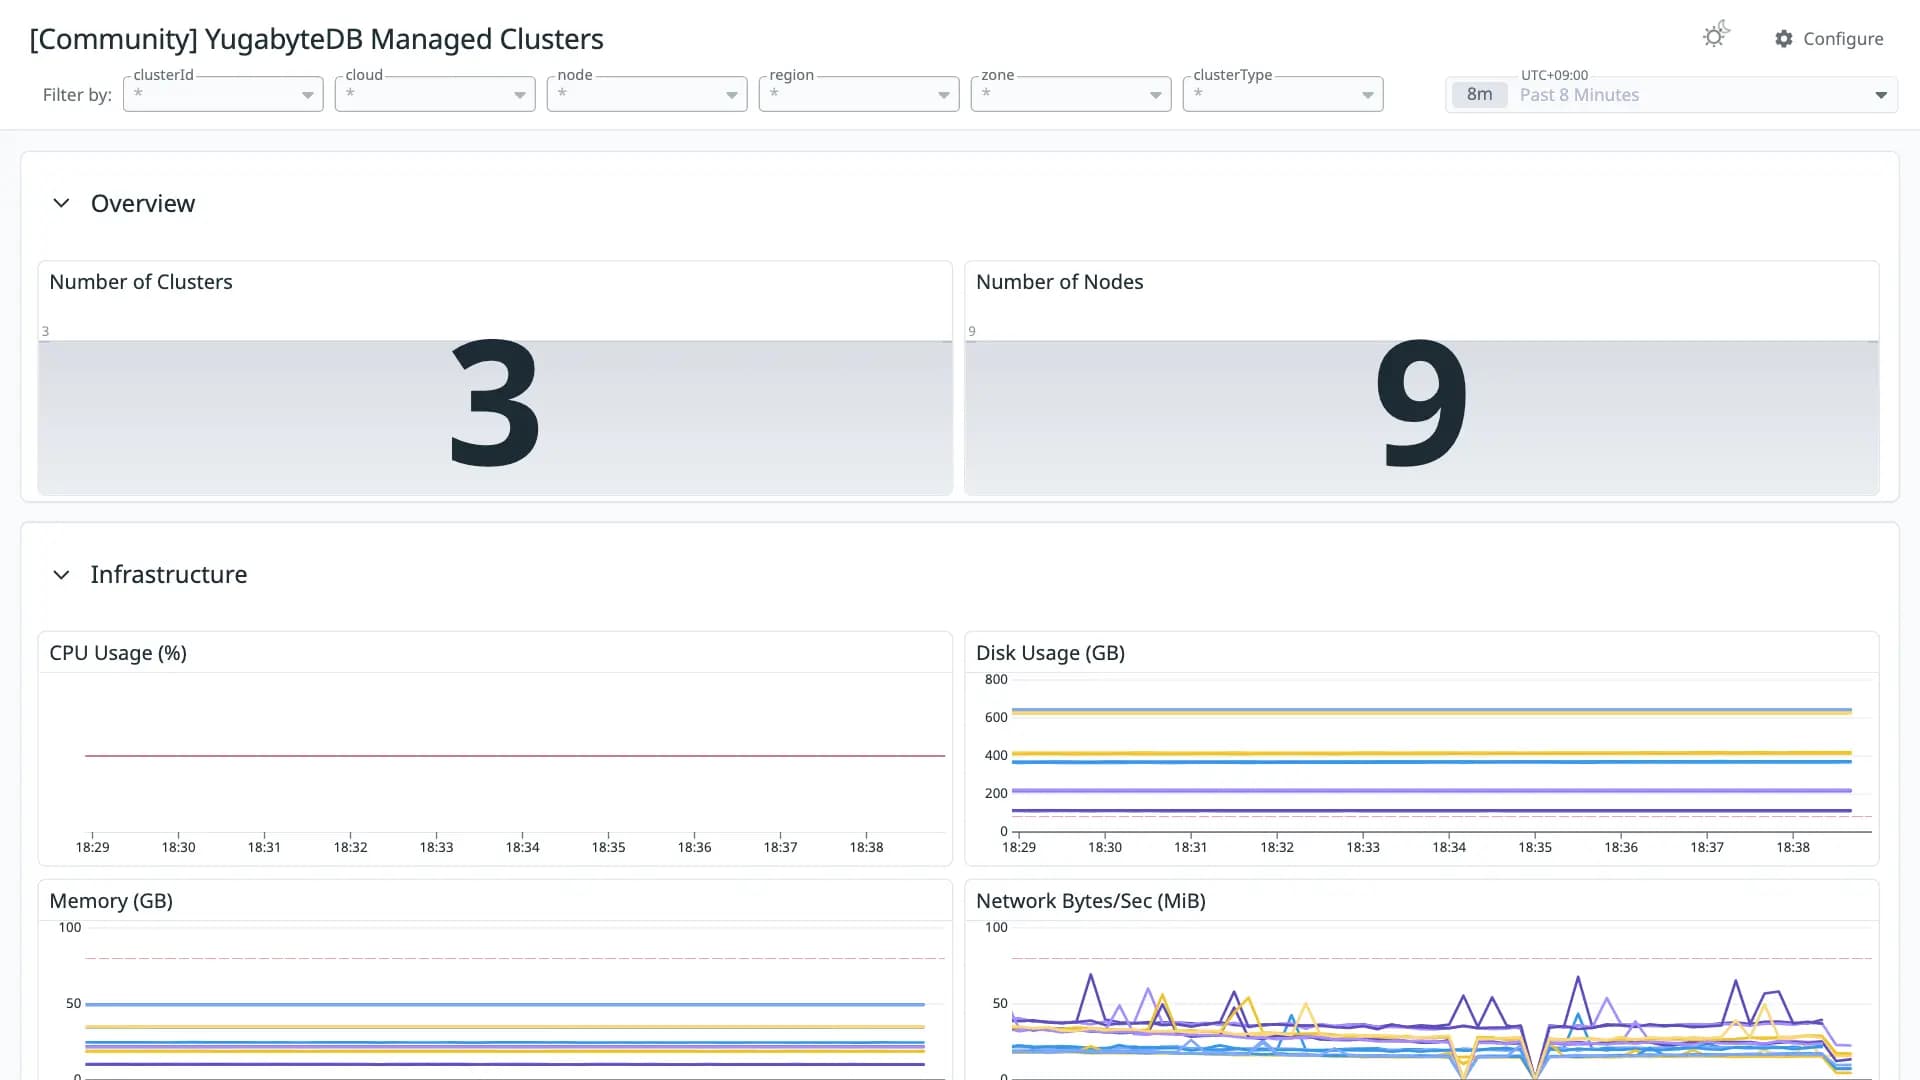Click the Configure gear icon
This screenshot has width=1920, height=1080.
[x=1784, y=39]
